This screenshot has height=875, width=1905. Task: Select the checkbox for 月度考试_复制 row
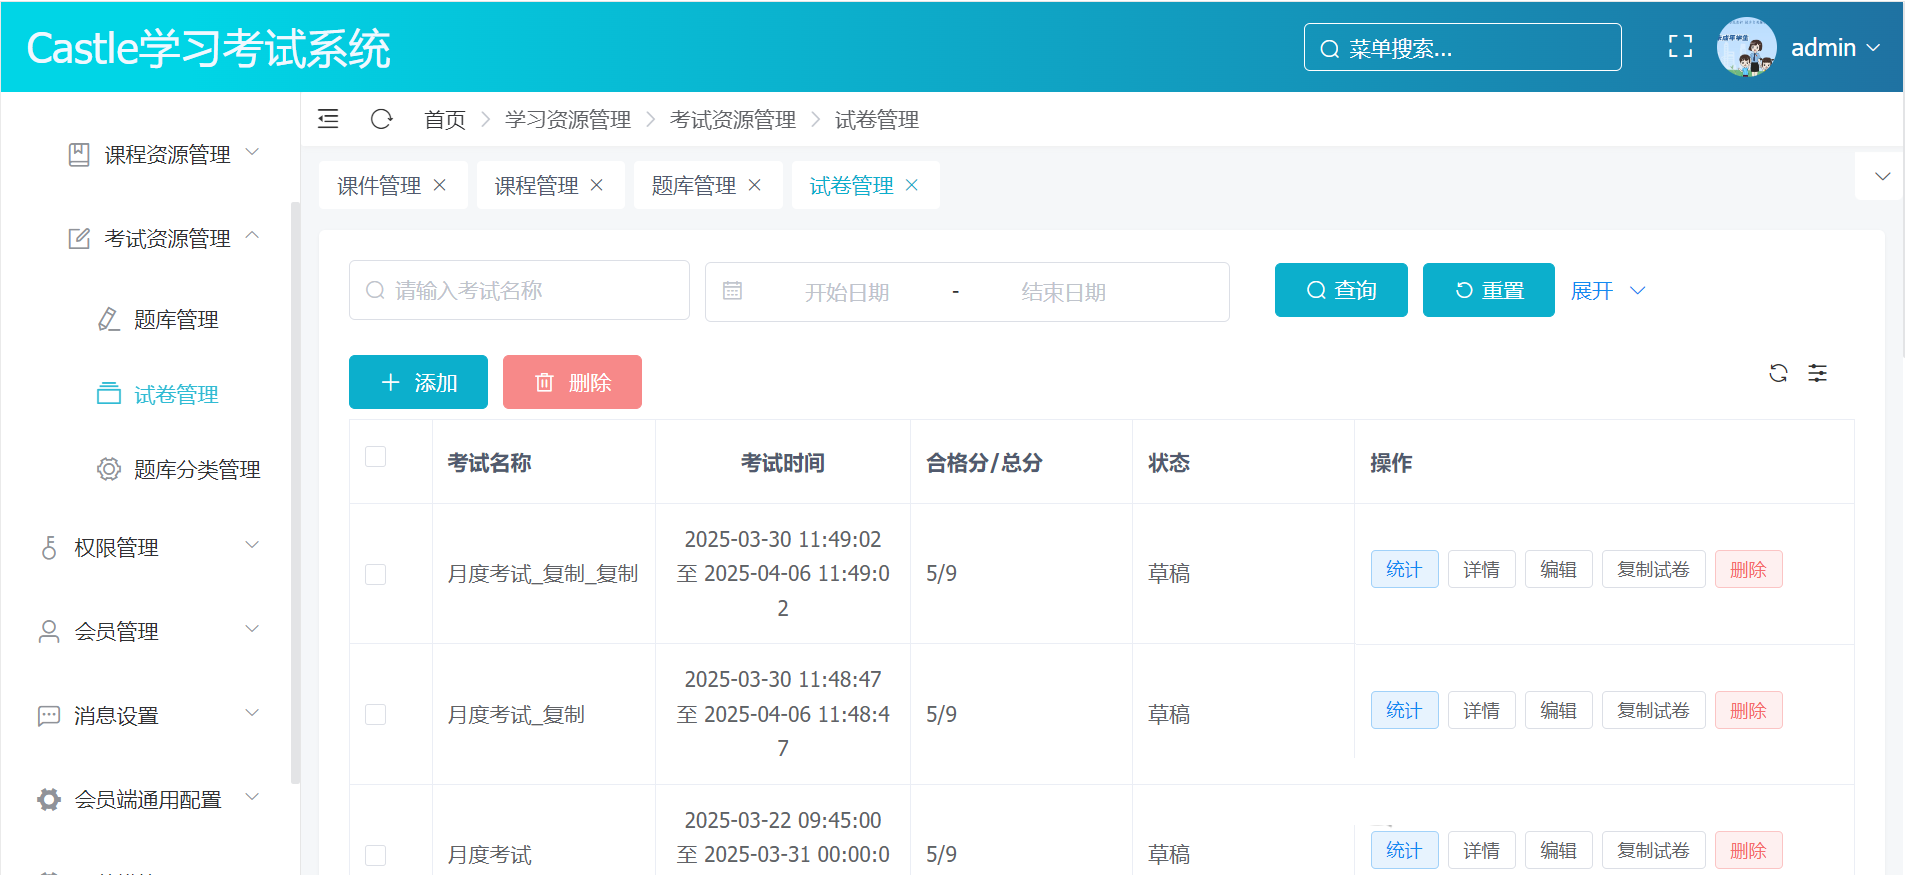click(376, 714)
